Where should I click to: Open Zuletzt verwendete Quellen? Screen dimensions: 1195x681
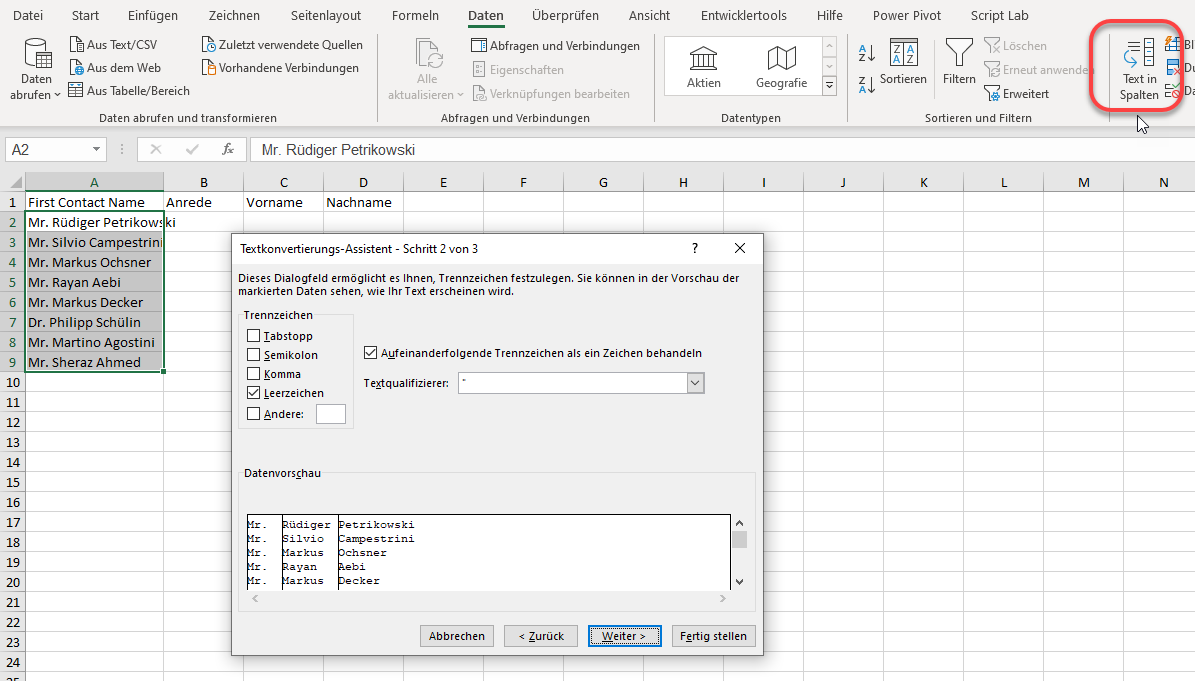[x=282, y=45]
